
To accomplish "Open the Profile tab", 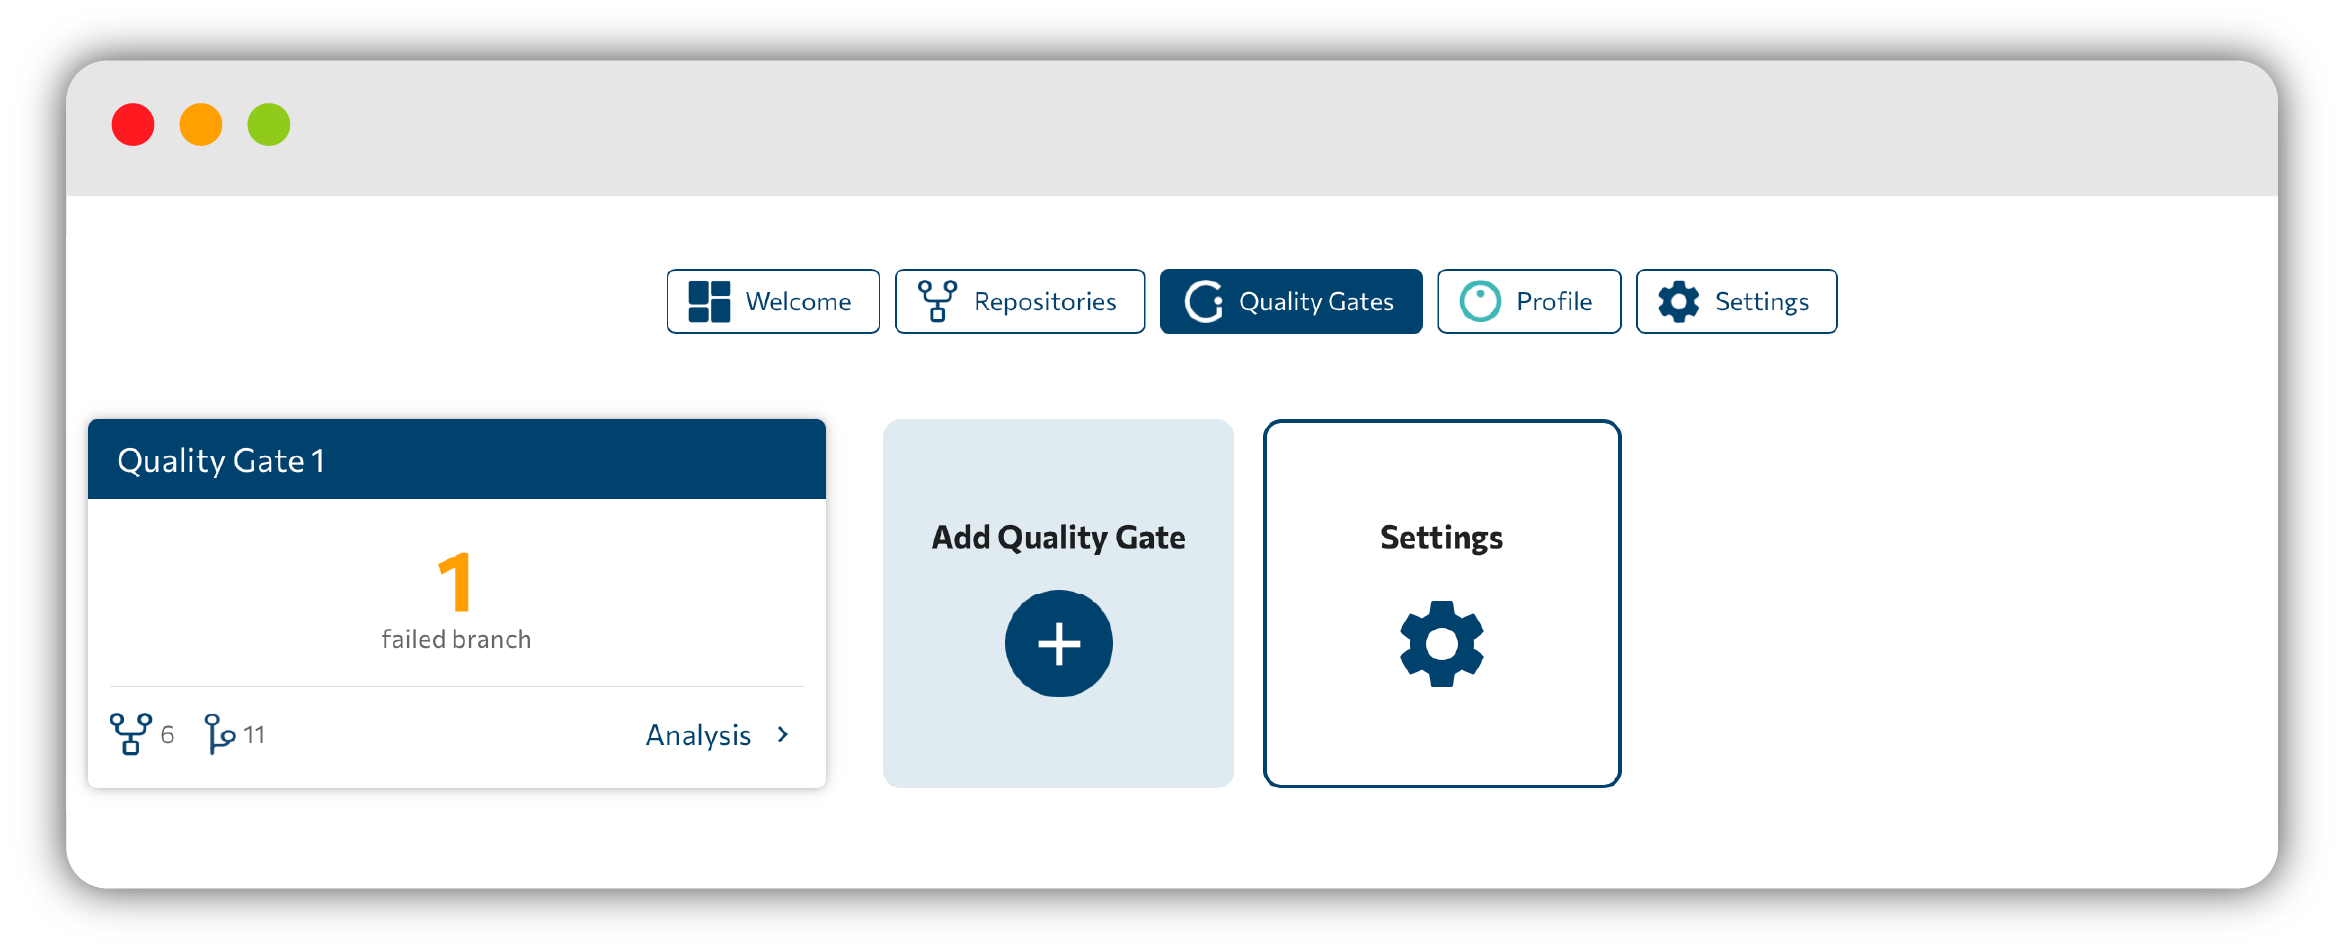I will pos(1529,301).
